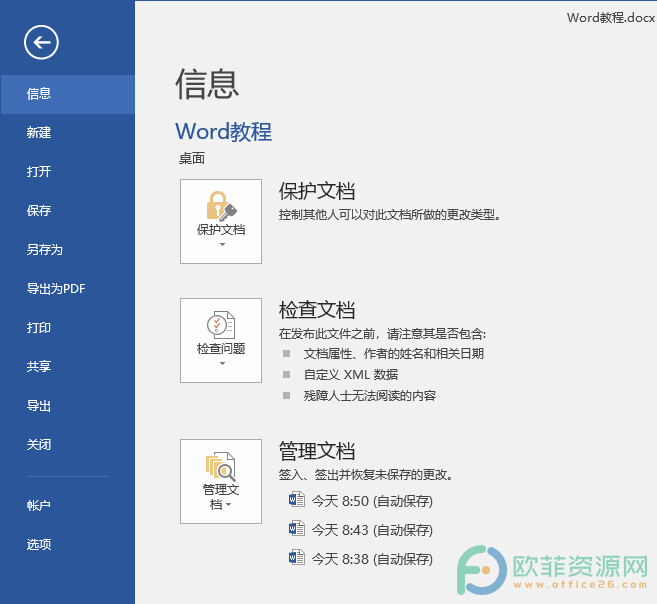This screenshot has width=657, height=604.
Task: Click text 残障人士无法阅读的内容
Action: click(370, 395)
